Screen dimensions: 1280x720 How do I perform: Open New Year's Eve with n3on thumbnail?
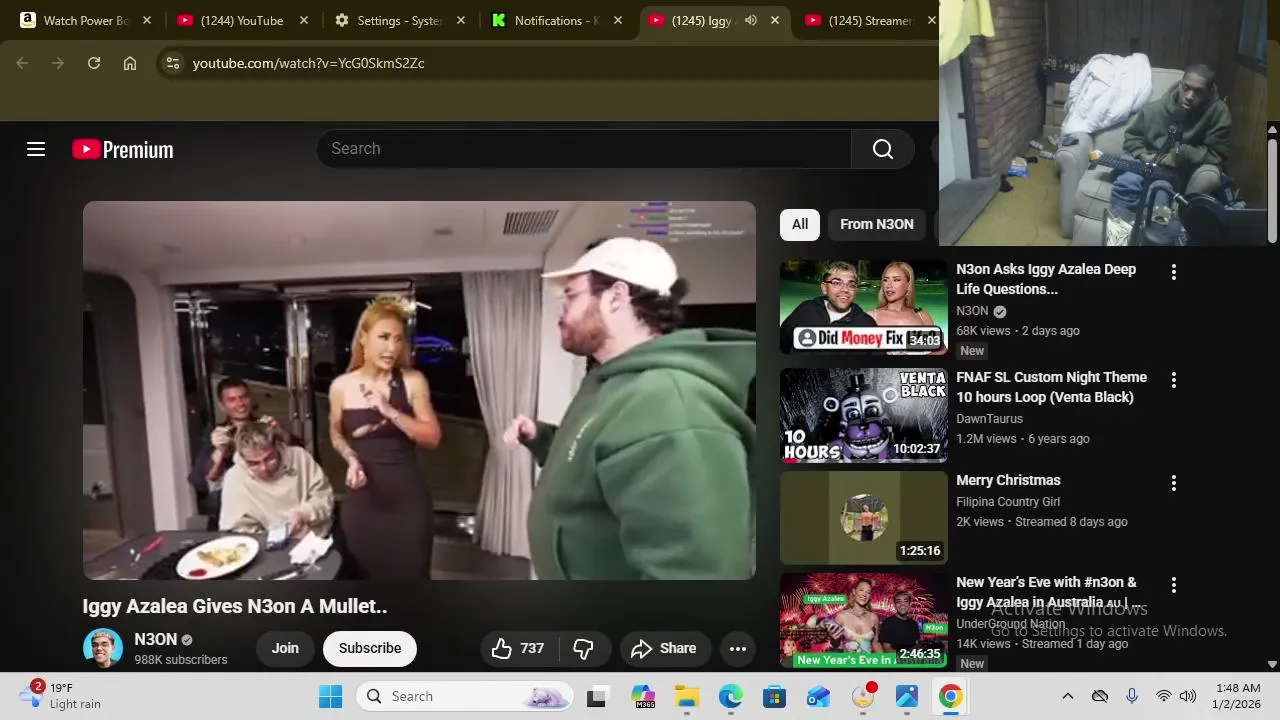pos(864,620)
